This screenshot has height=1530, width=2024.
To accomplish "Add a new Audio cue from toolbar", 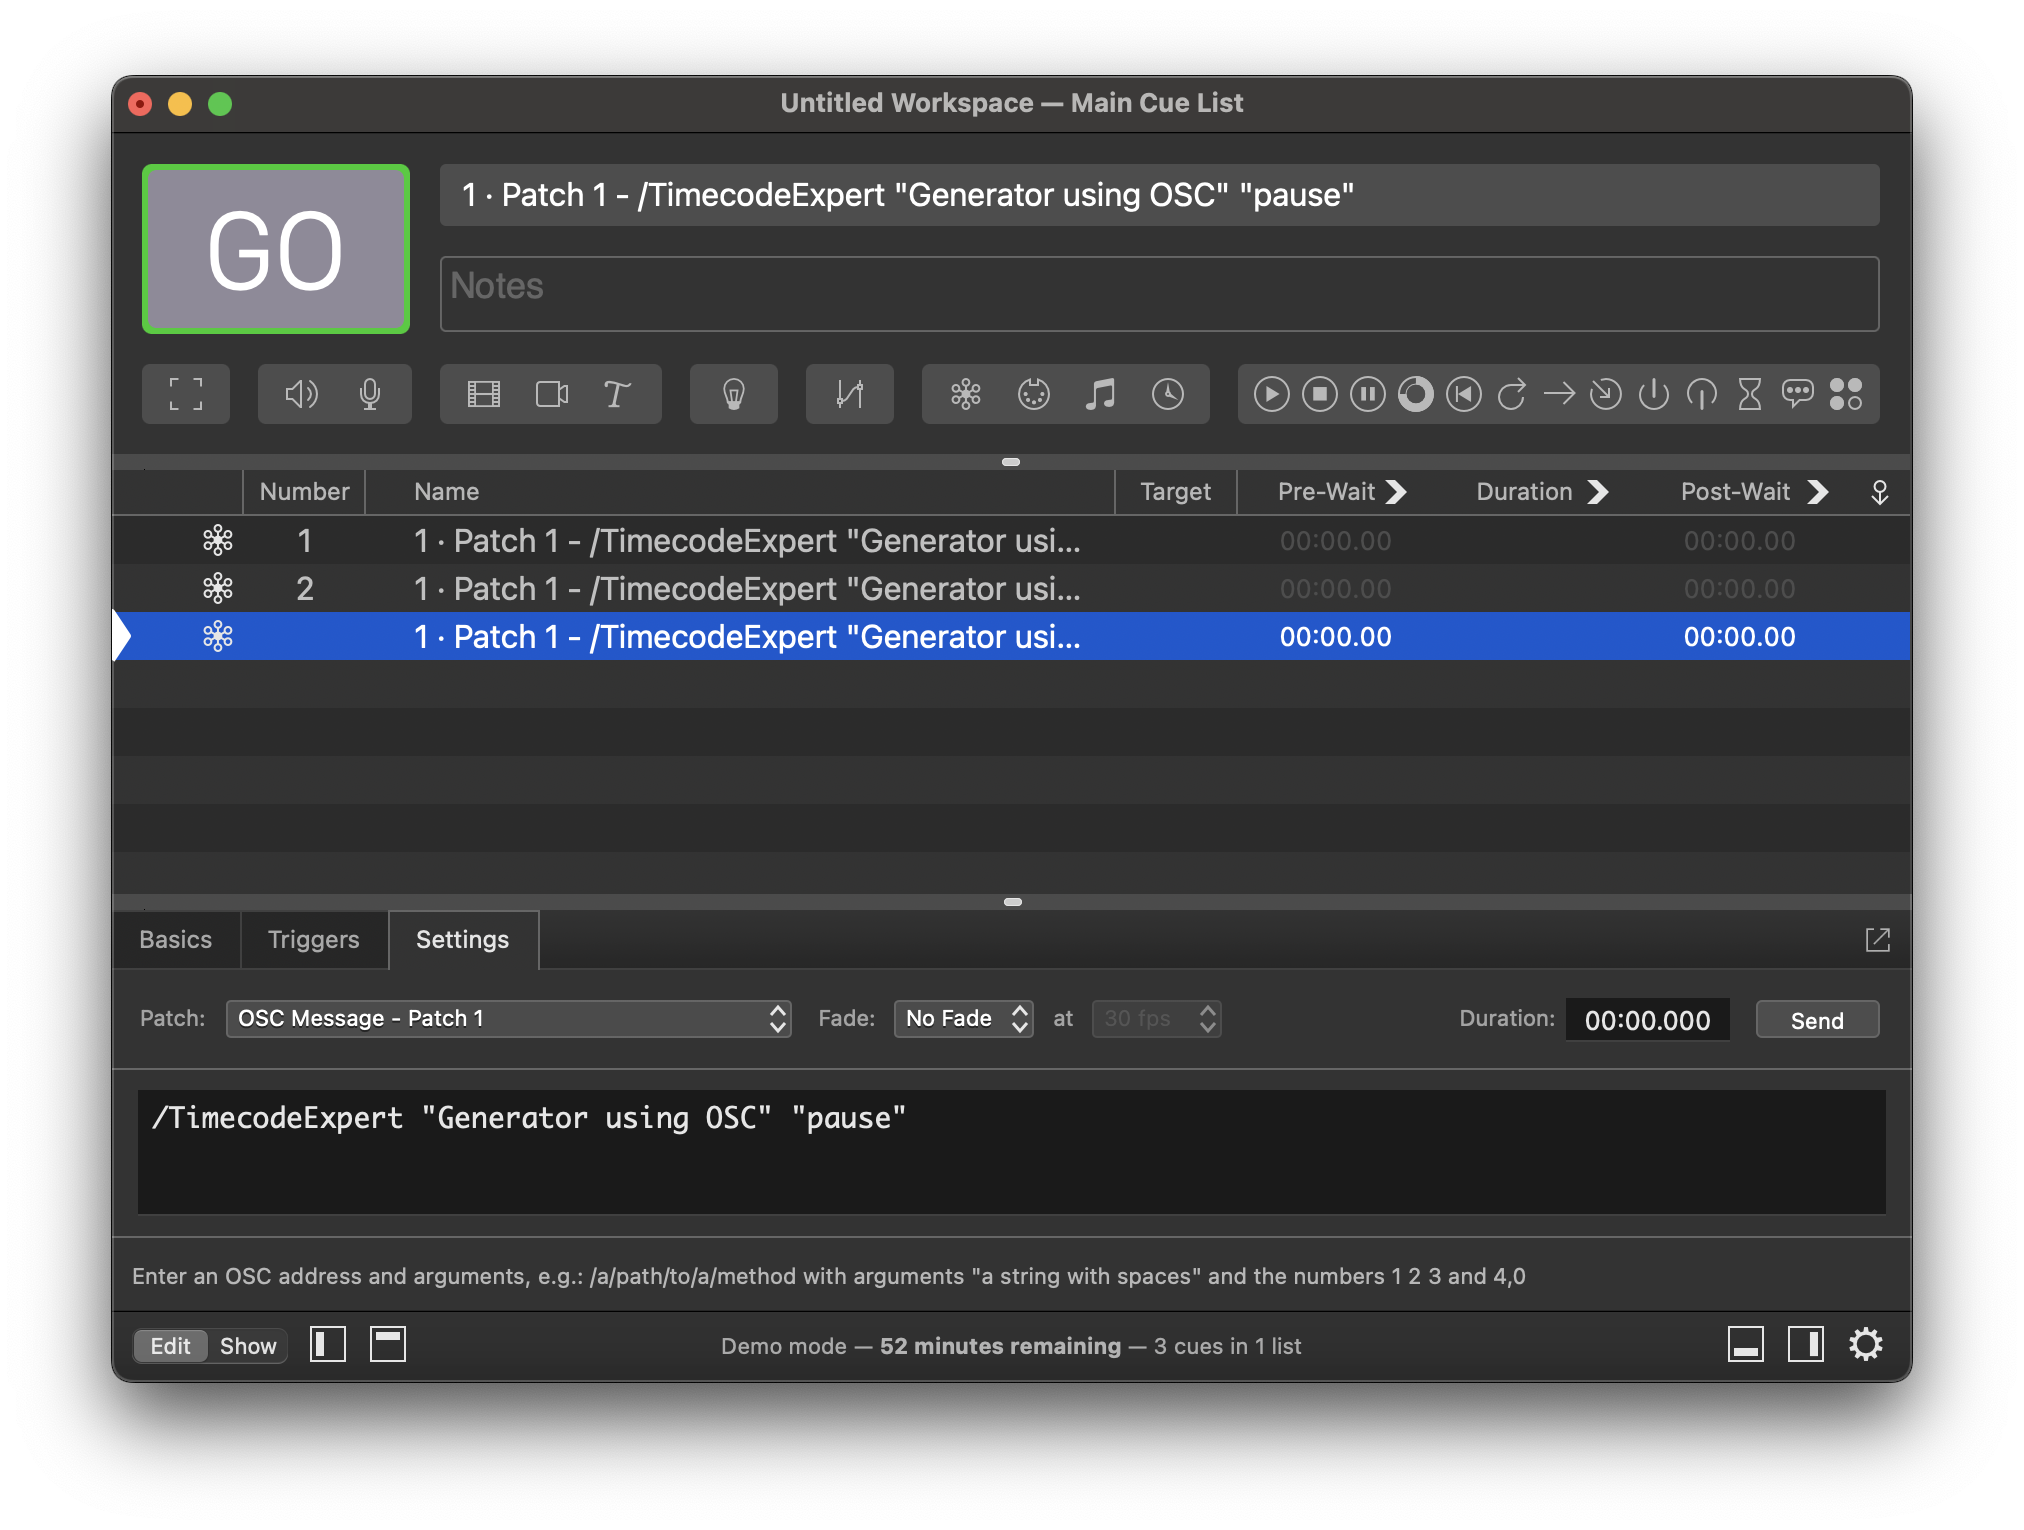I will [301, 394].
